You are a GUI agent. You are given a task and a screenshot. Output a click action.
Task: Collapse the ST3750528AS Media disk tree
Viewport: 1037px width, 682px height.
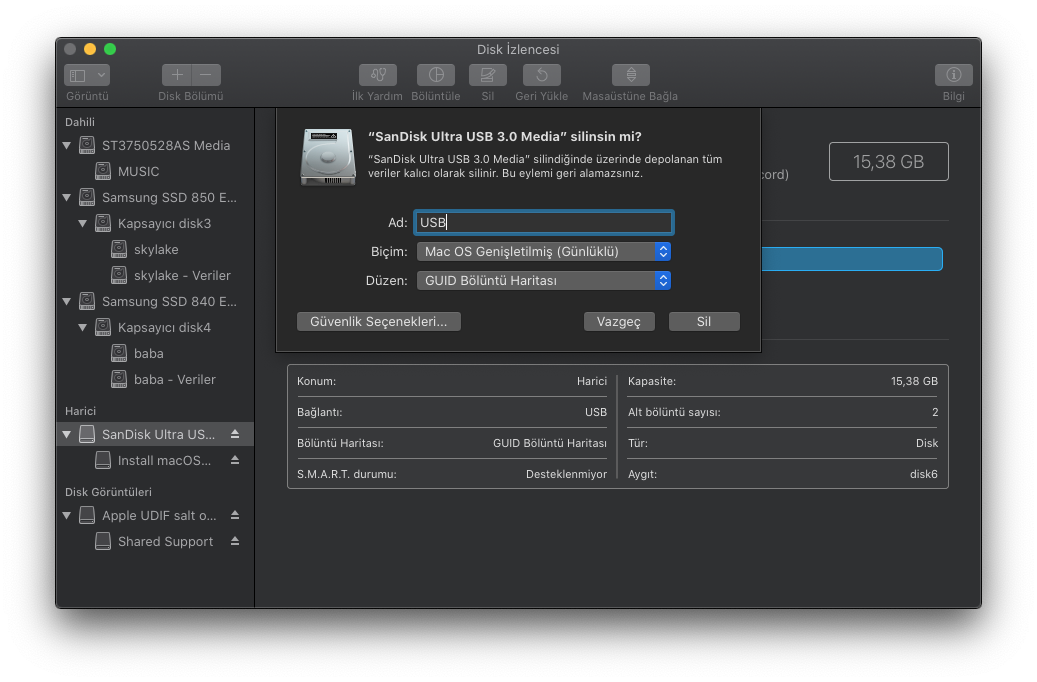[67, 146]
